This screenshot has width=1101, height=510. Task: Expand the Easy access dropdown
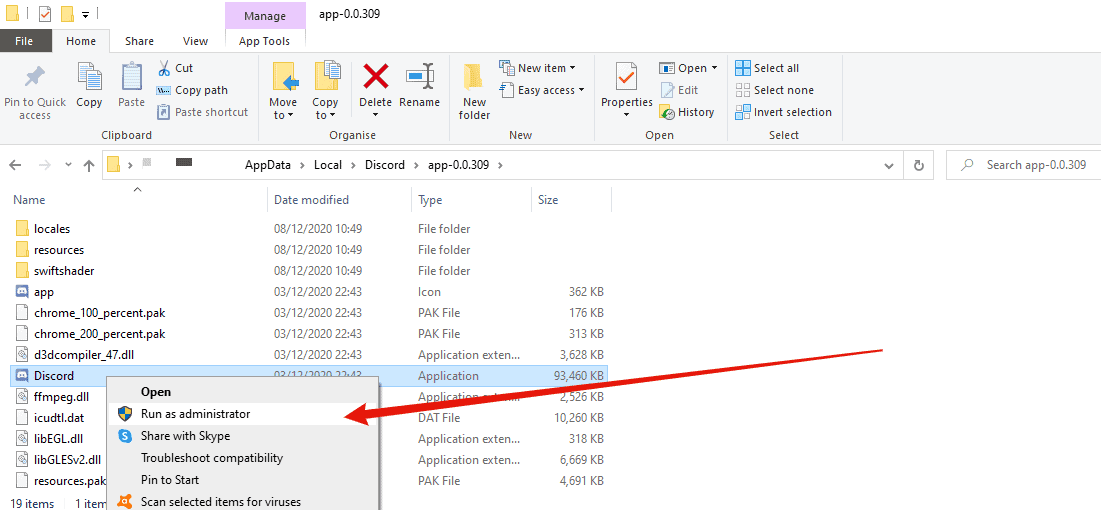click(542, 90)
